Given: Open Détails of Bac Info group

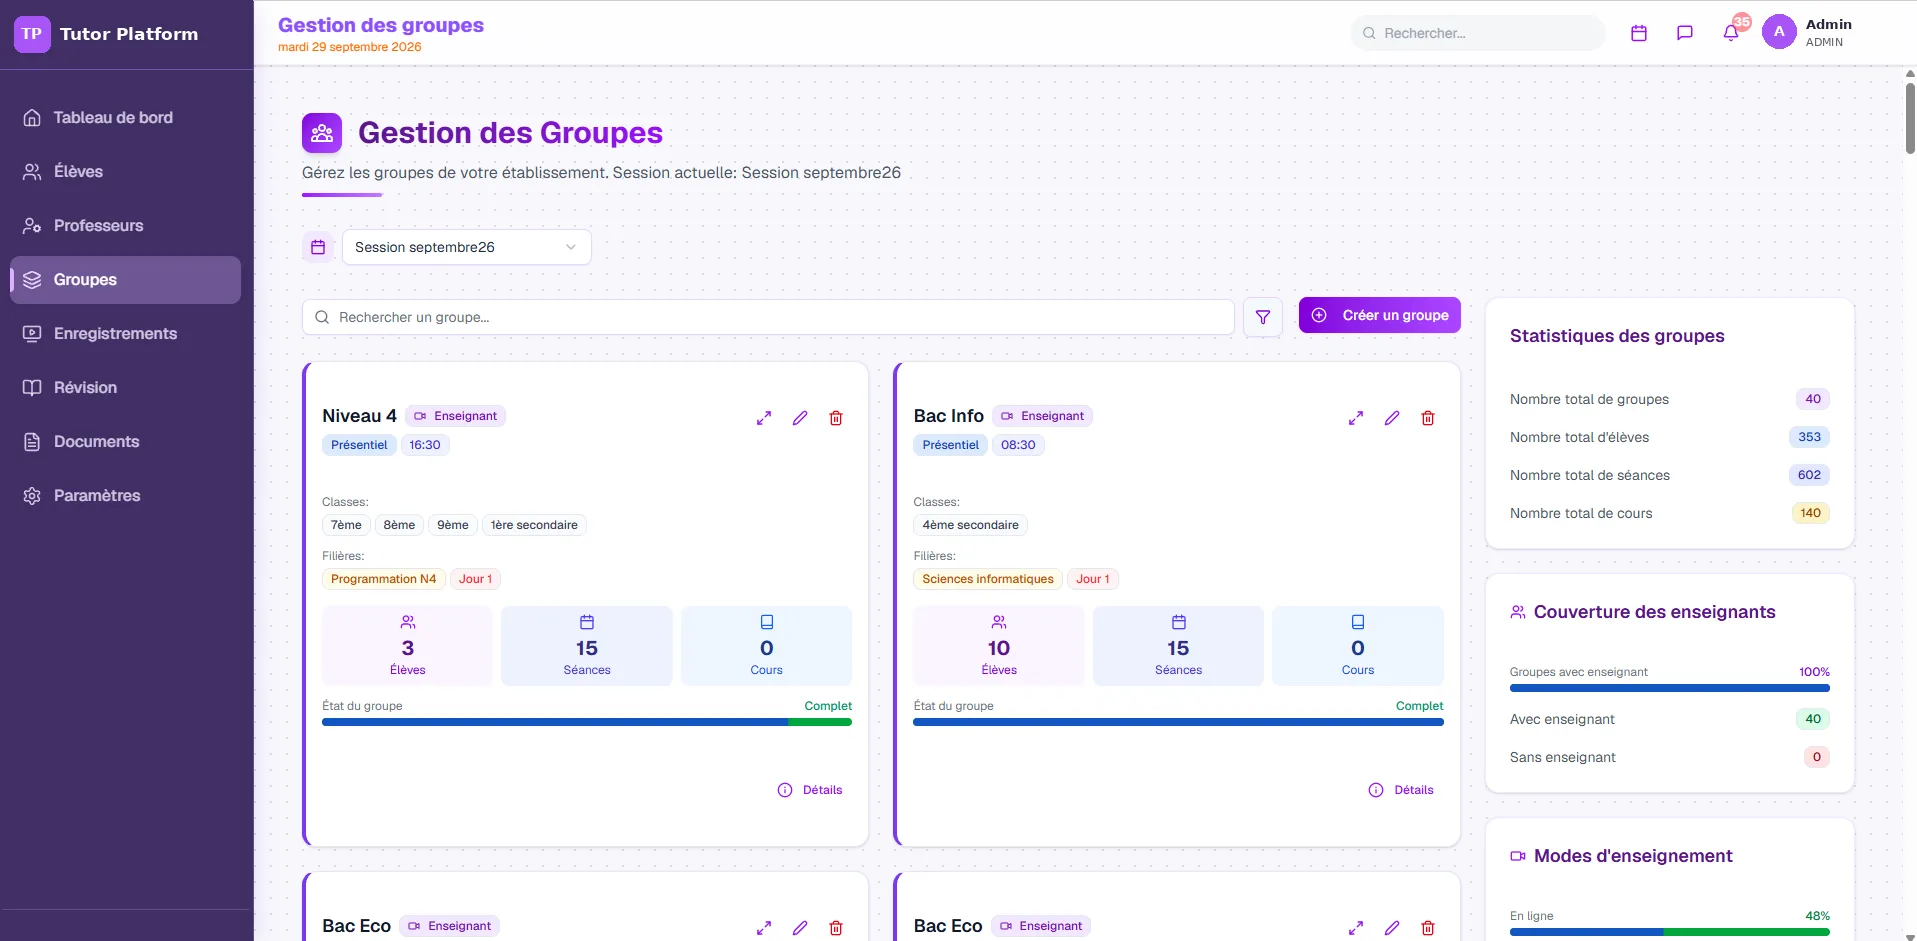Looking at the screenshot, I should [1401, 790].
